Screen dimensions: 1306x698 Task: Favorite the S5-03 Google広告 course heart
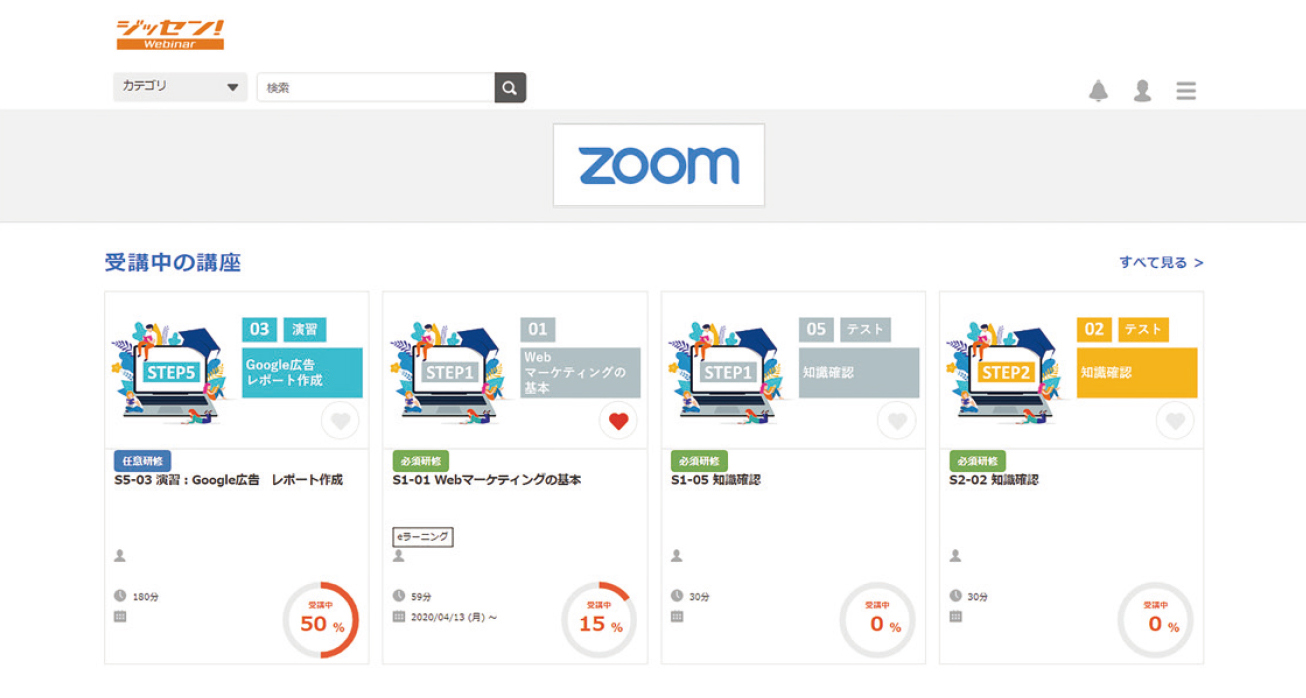coord(340,421)
